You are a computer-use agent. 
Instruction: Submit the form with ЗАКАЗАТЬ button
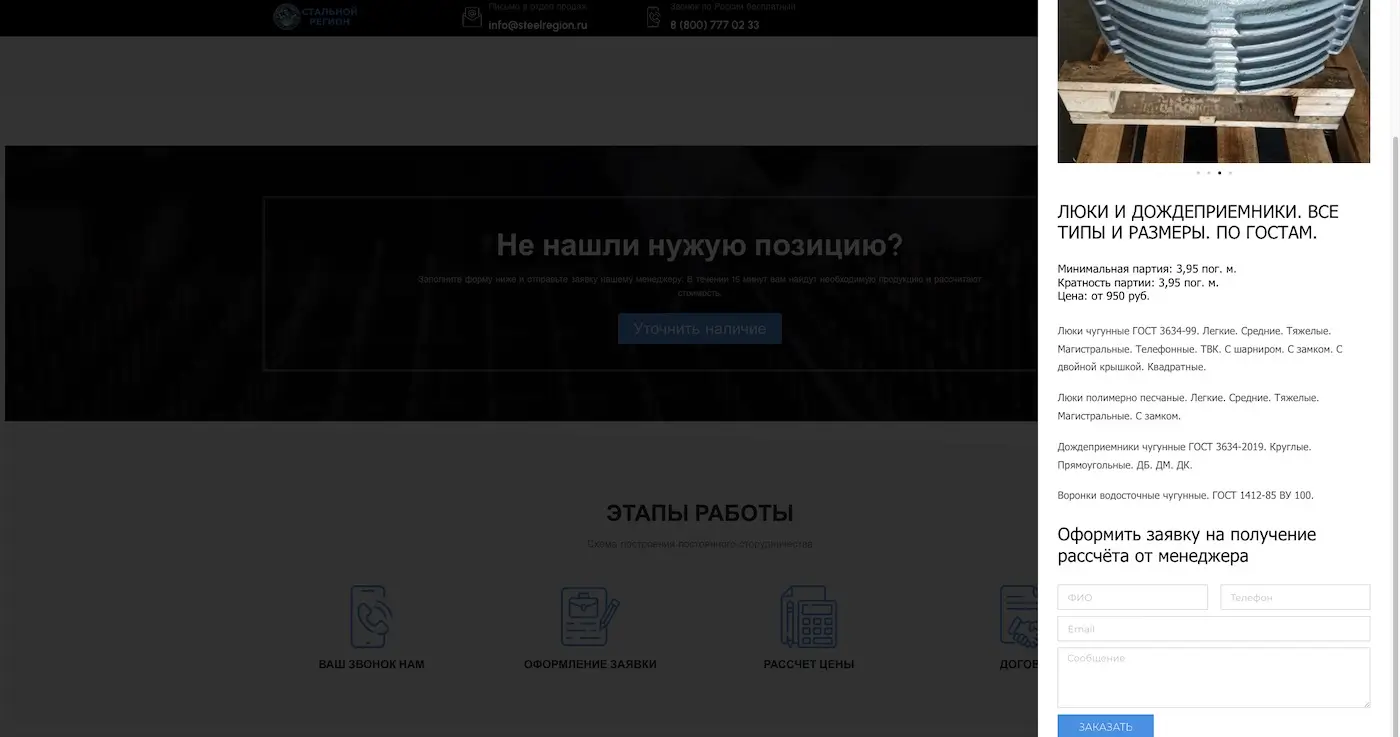(x=1106, y=727)
